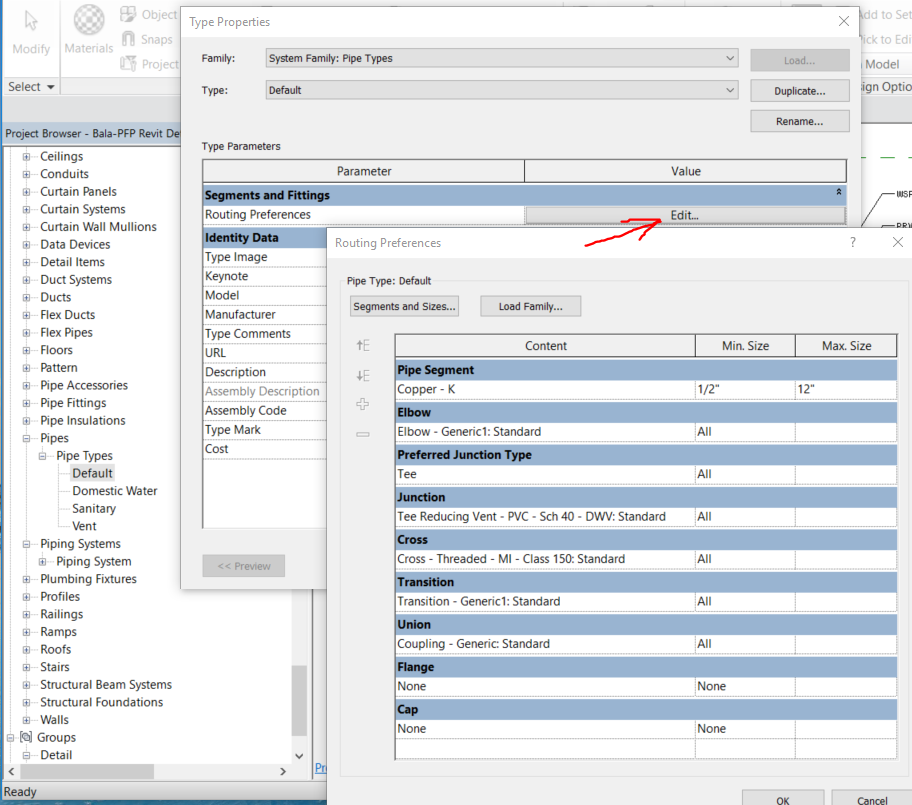Click the Max. Size column header
Screen dimensions: 912x805
[846, 345]
